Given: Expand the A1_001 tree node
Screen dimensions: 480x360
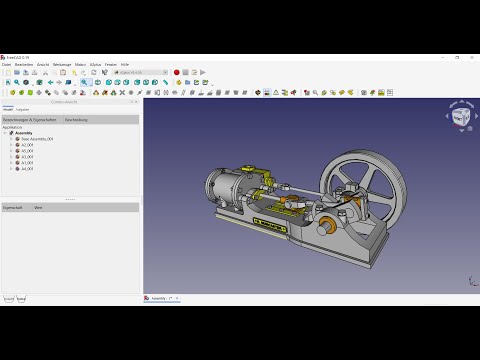Looking at the screenshot, I should click(11, 163).
